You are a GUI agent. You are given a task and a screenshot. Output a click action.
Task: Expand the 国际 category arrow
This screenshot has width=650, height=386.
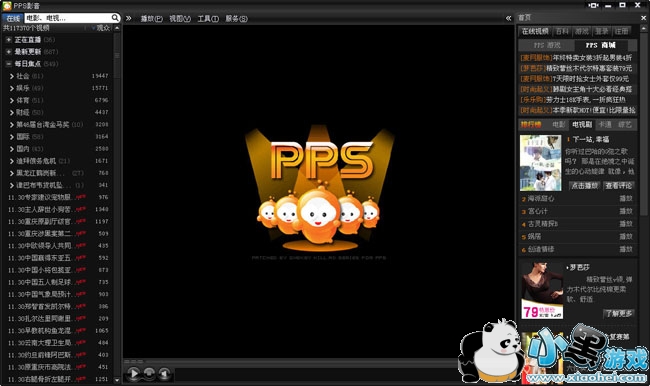point(12,136)
